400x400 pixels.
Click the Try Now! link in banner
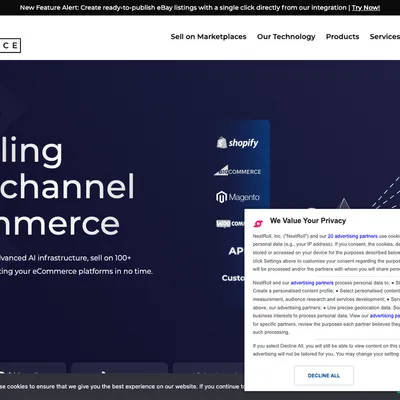tap(366, 7)
